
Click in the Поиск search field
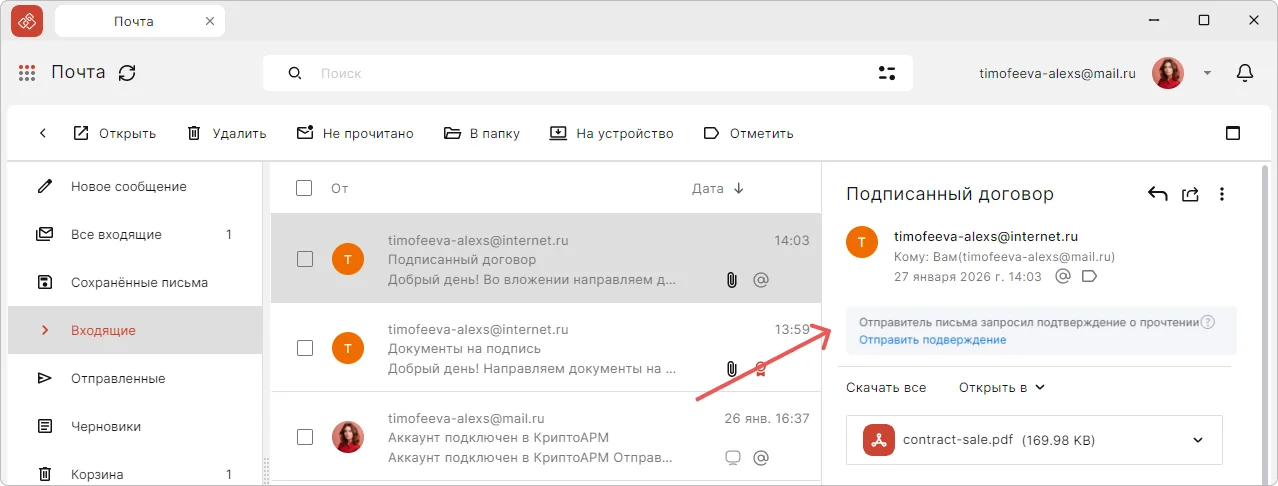click(588, 73)
